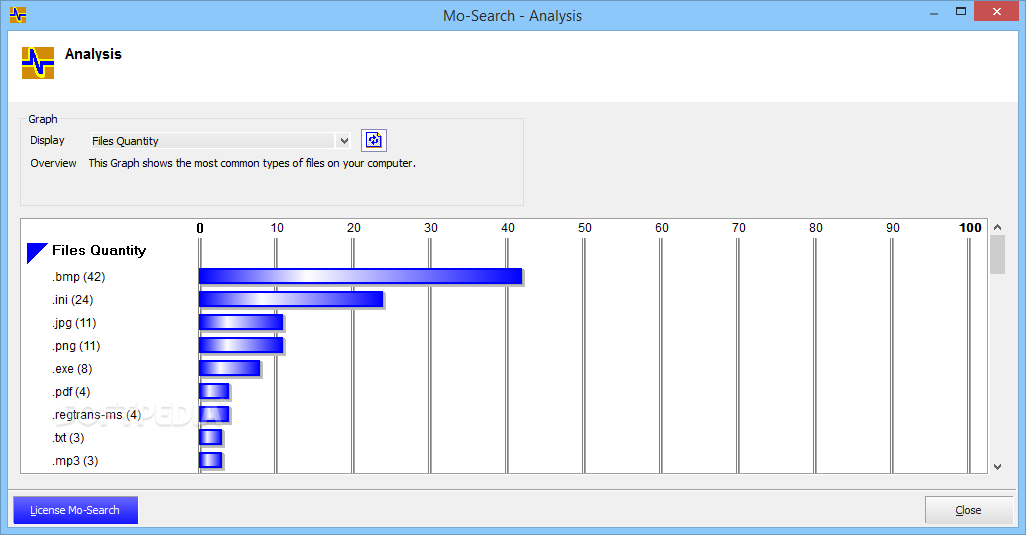Click the chart scroll up arrow
The height and width of the screenshot is (535, 1026).
(997, 227)
